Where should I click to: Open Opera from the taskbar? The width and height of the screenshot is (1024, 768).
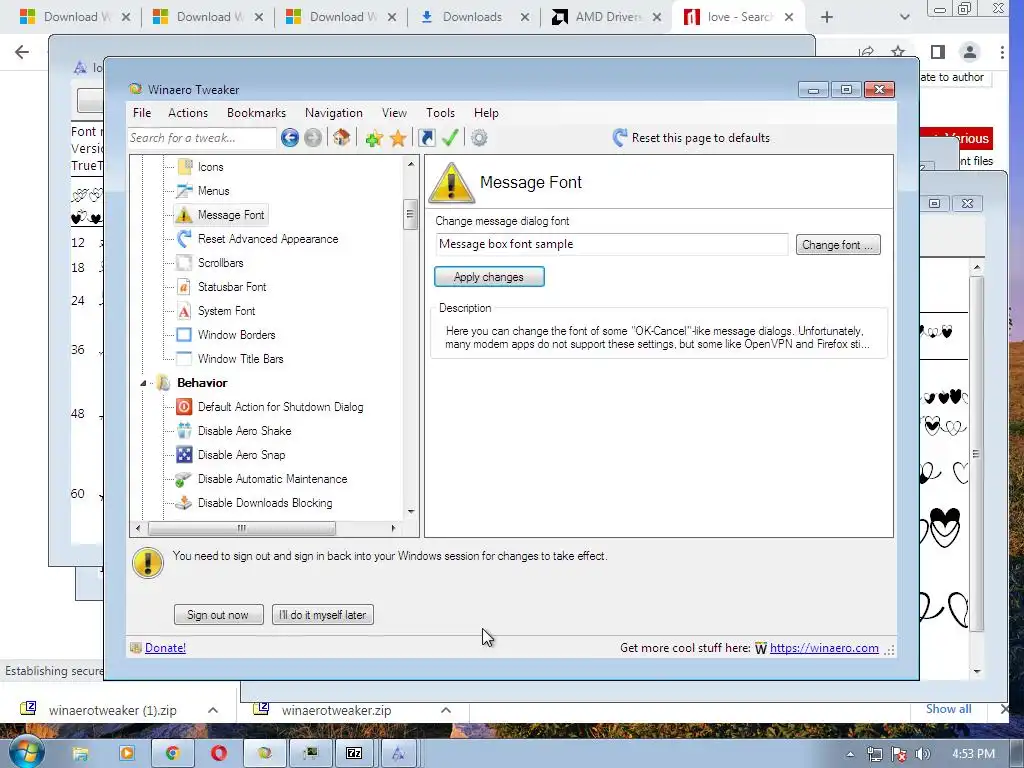(x=219, y=753)
